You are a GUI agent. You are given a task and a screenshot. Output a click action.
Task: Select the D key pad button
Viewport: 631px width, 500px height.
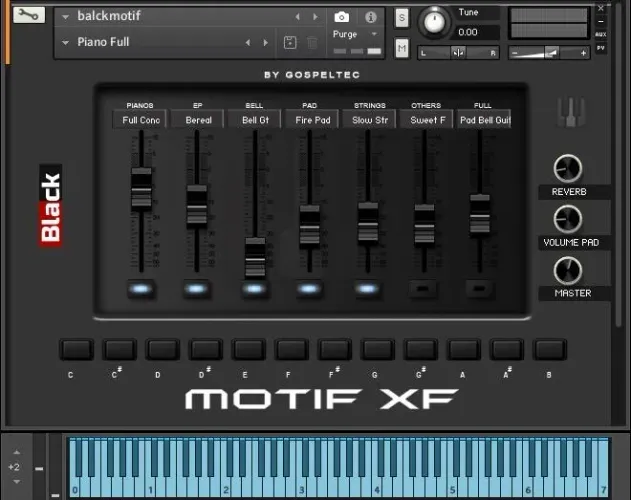(163, 349)
